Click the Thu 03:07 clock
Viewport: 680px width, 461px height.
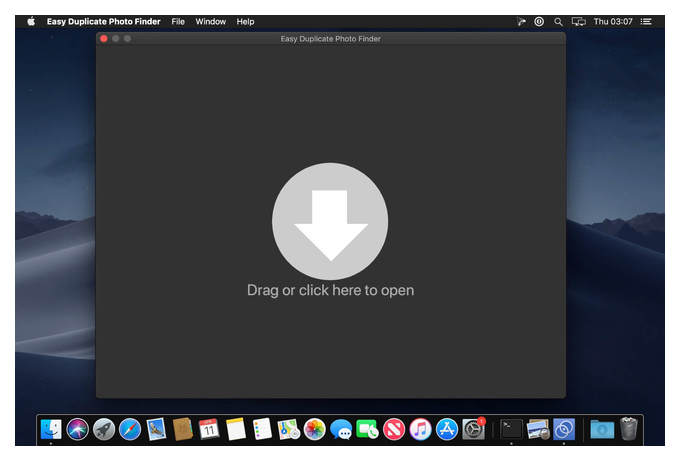point(613,22)
